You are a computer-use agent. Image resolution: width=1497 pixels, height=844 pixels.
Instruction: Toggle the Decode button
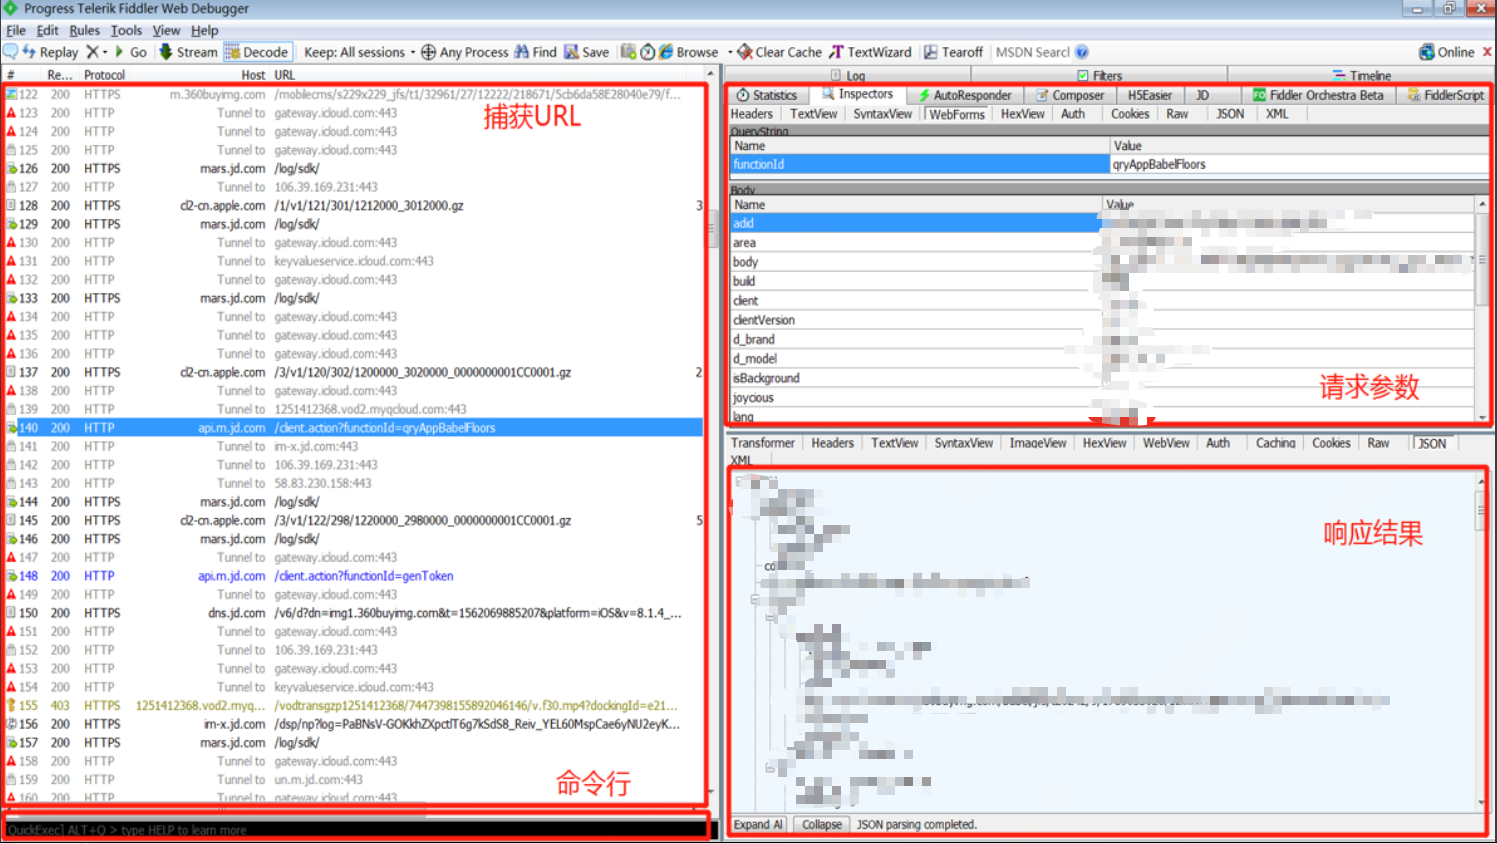pyautogui.click(x=257, y=52)
